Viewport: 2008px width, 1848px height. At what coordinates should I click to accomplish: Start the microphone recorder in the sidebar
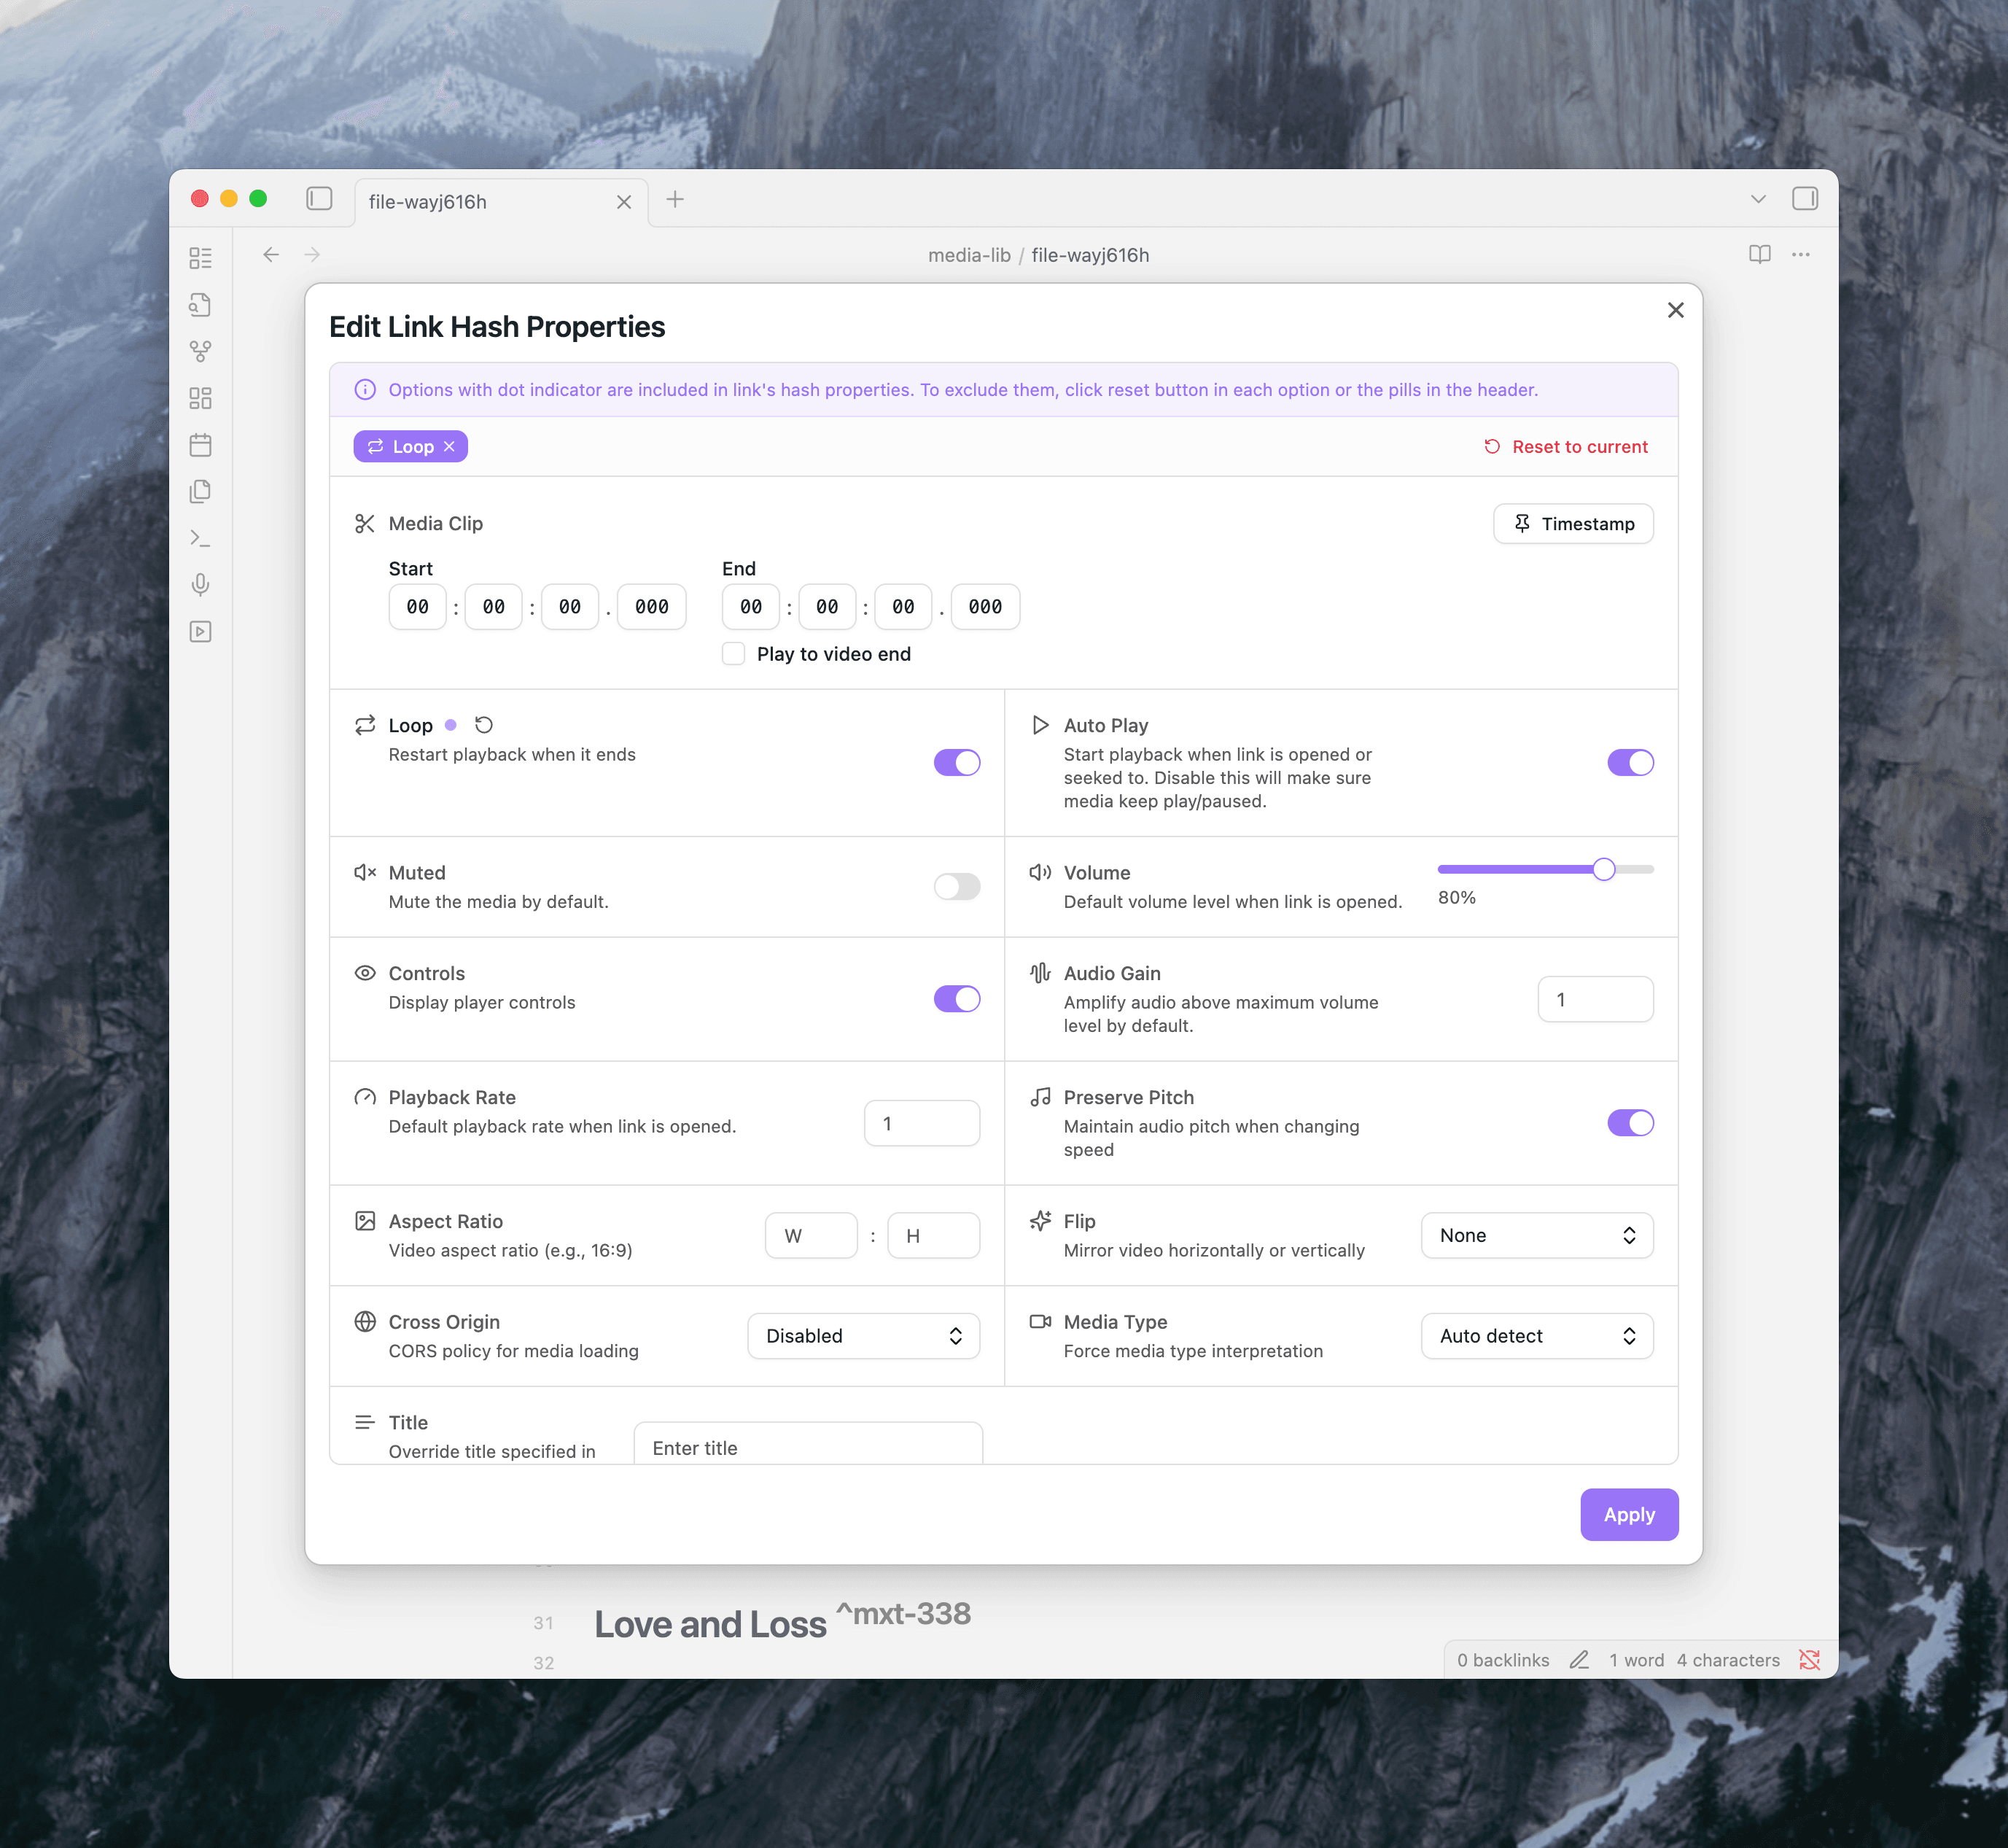coord(201,585)
